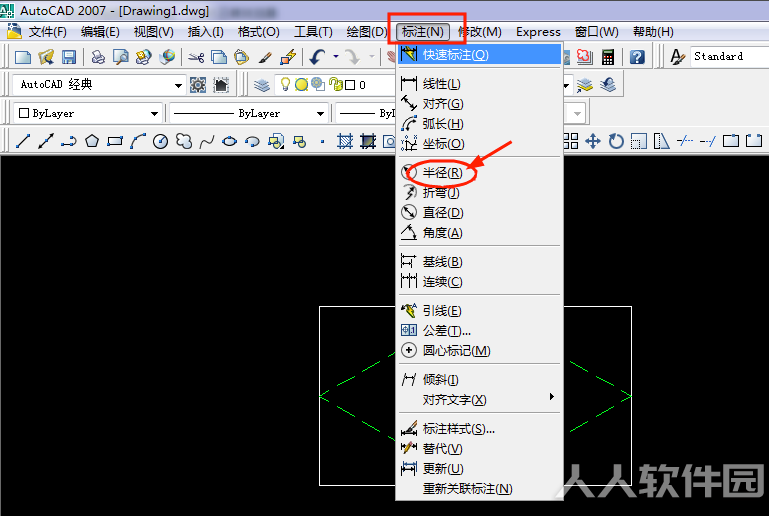
Task: Select the Gradient fill tool
Action: (x=368, y=141)
